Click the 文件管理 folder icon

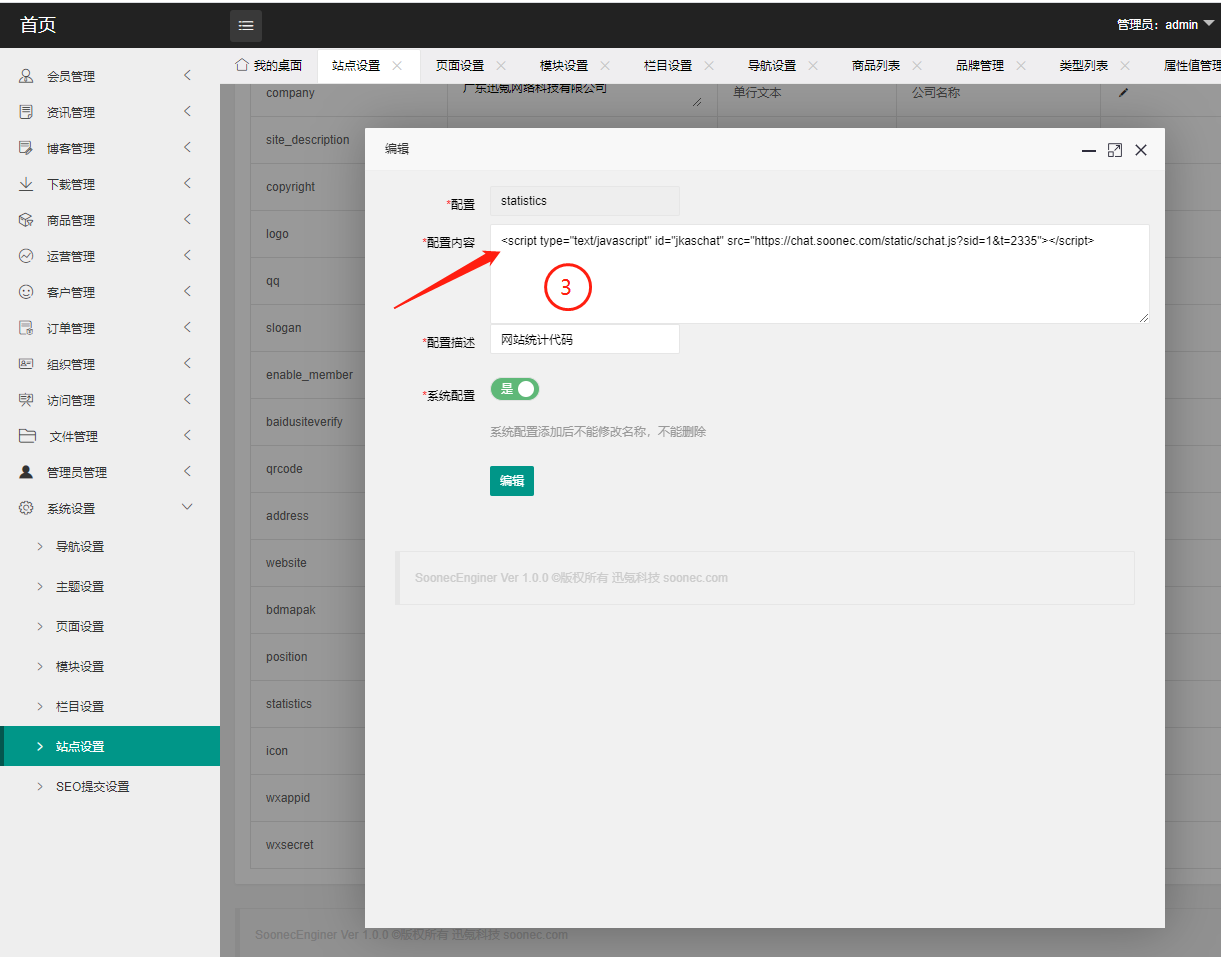click(x=28, y=436)
